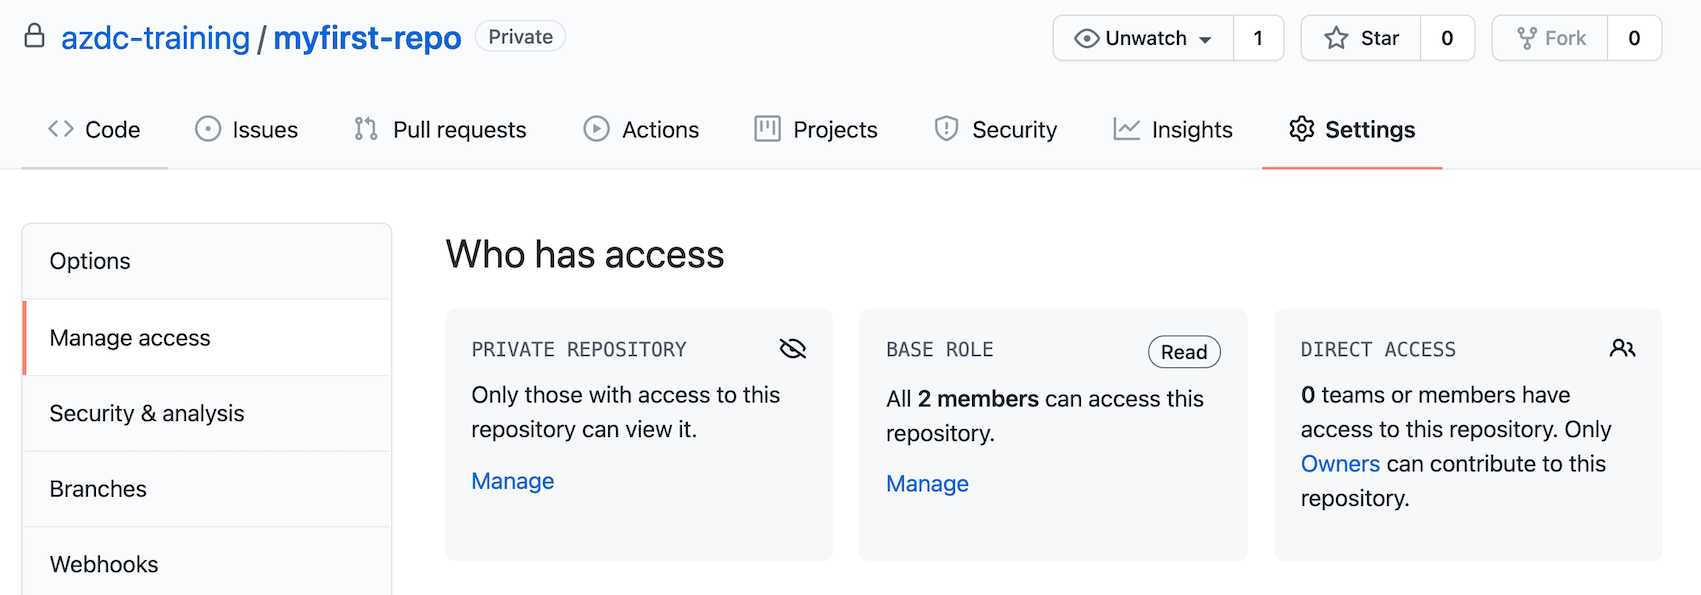Select Manage access in sidebar
Image resolution: width=1701 pixels, height=595 pixels.
(207, 338)
